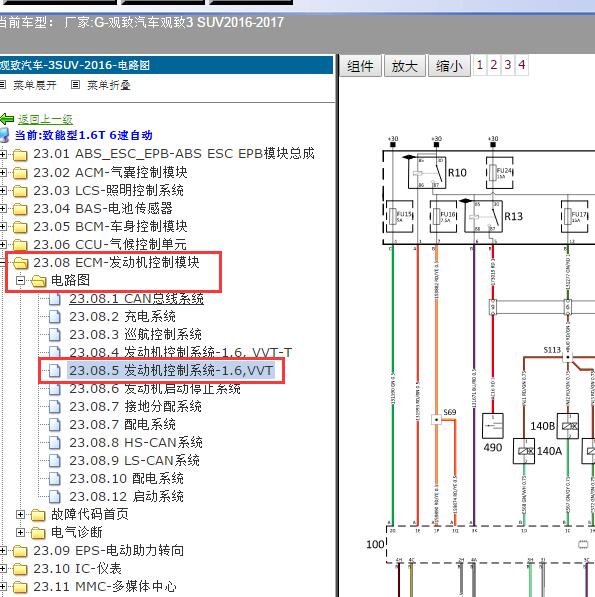Click the page icon for 23.08.10 配电系统
Screen dimensions: 595x597
(55, 479)
